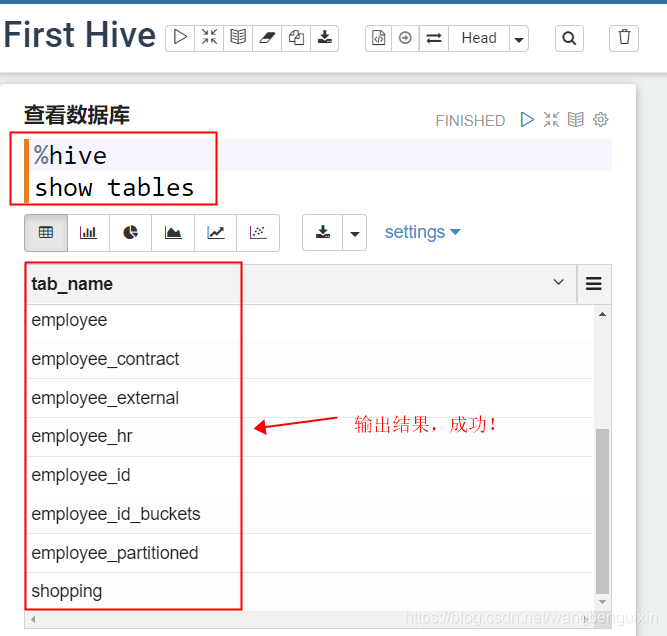Open tab_name column menu chevron

559,282
